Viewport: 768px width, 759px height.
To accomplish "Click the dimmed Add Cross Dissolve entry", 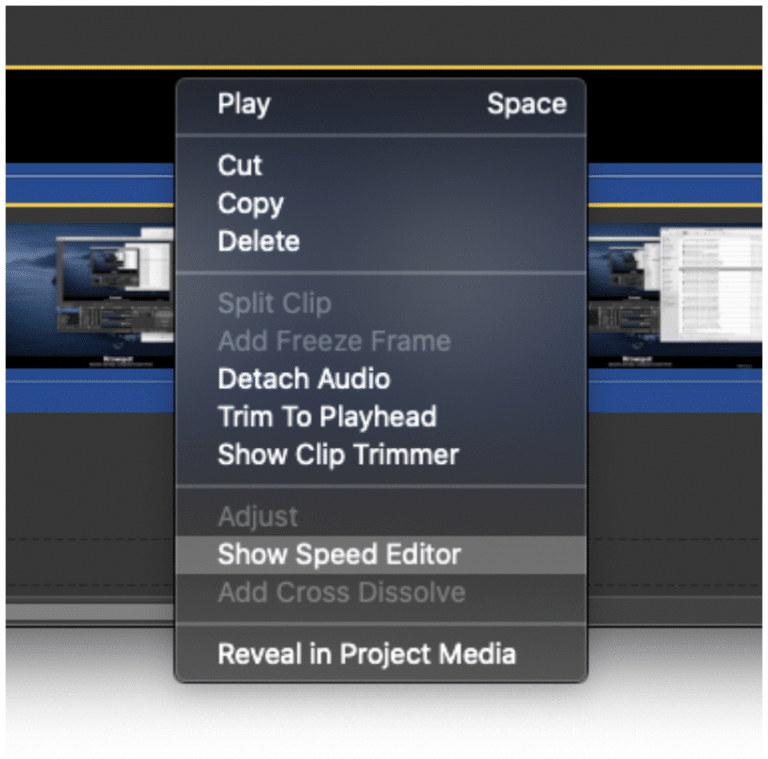I will coord(381,593).
